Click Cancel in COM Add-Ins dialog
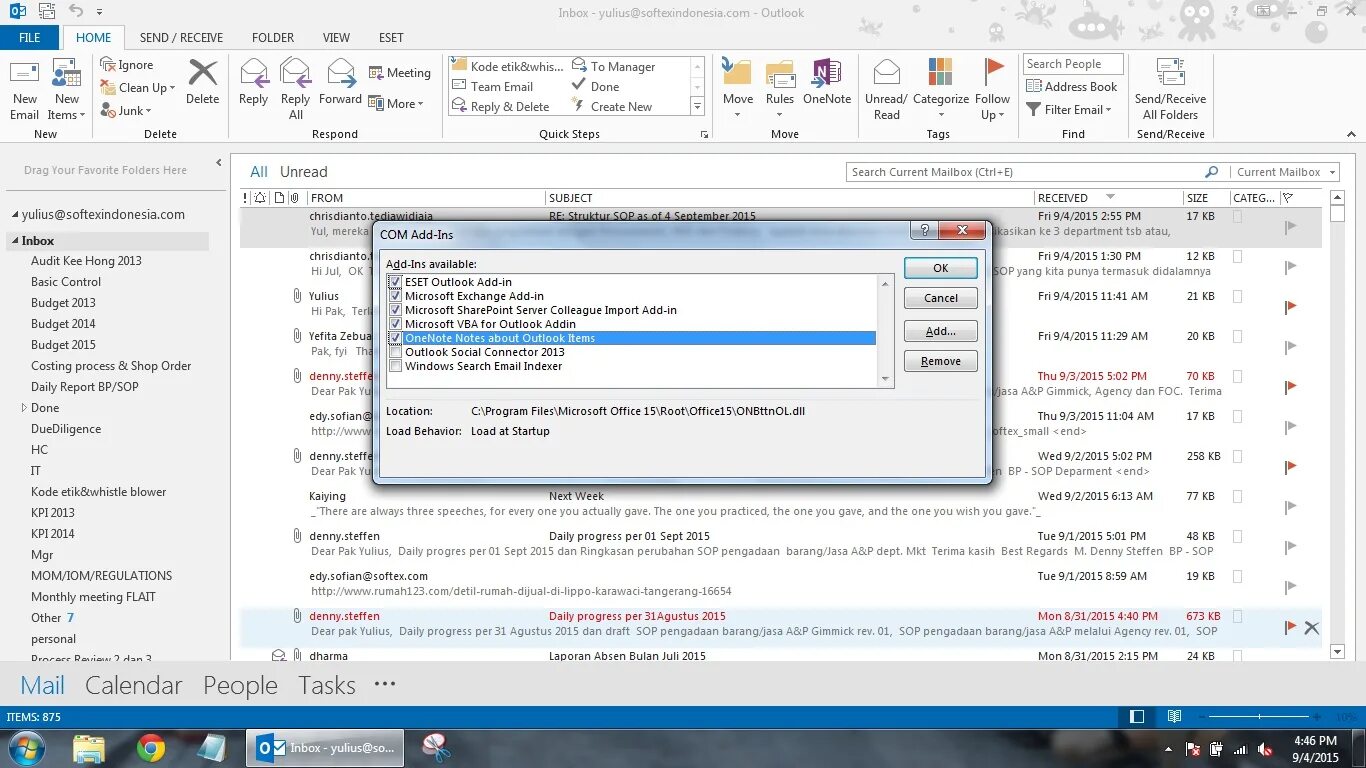The height and width of the screenshot is (768, 1366). (x=941, y=298)
